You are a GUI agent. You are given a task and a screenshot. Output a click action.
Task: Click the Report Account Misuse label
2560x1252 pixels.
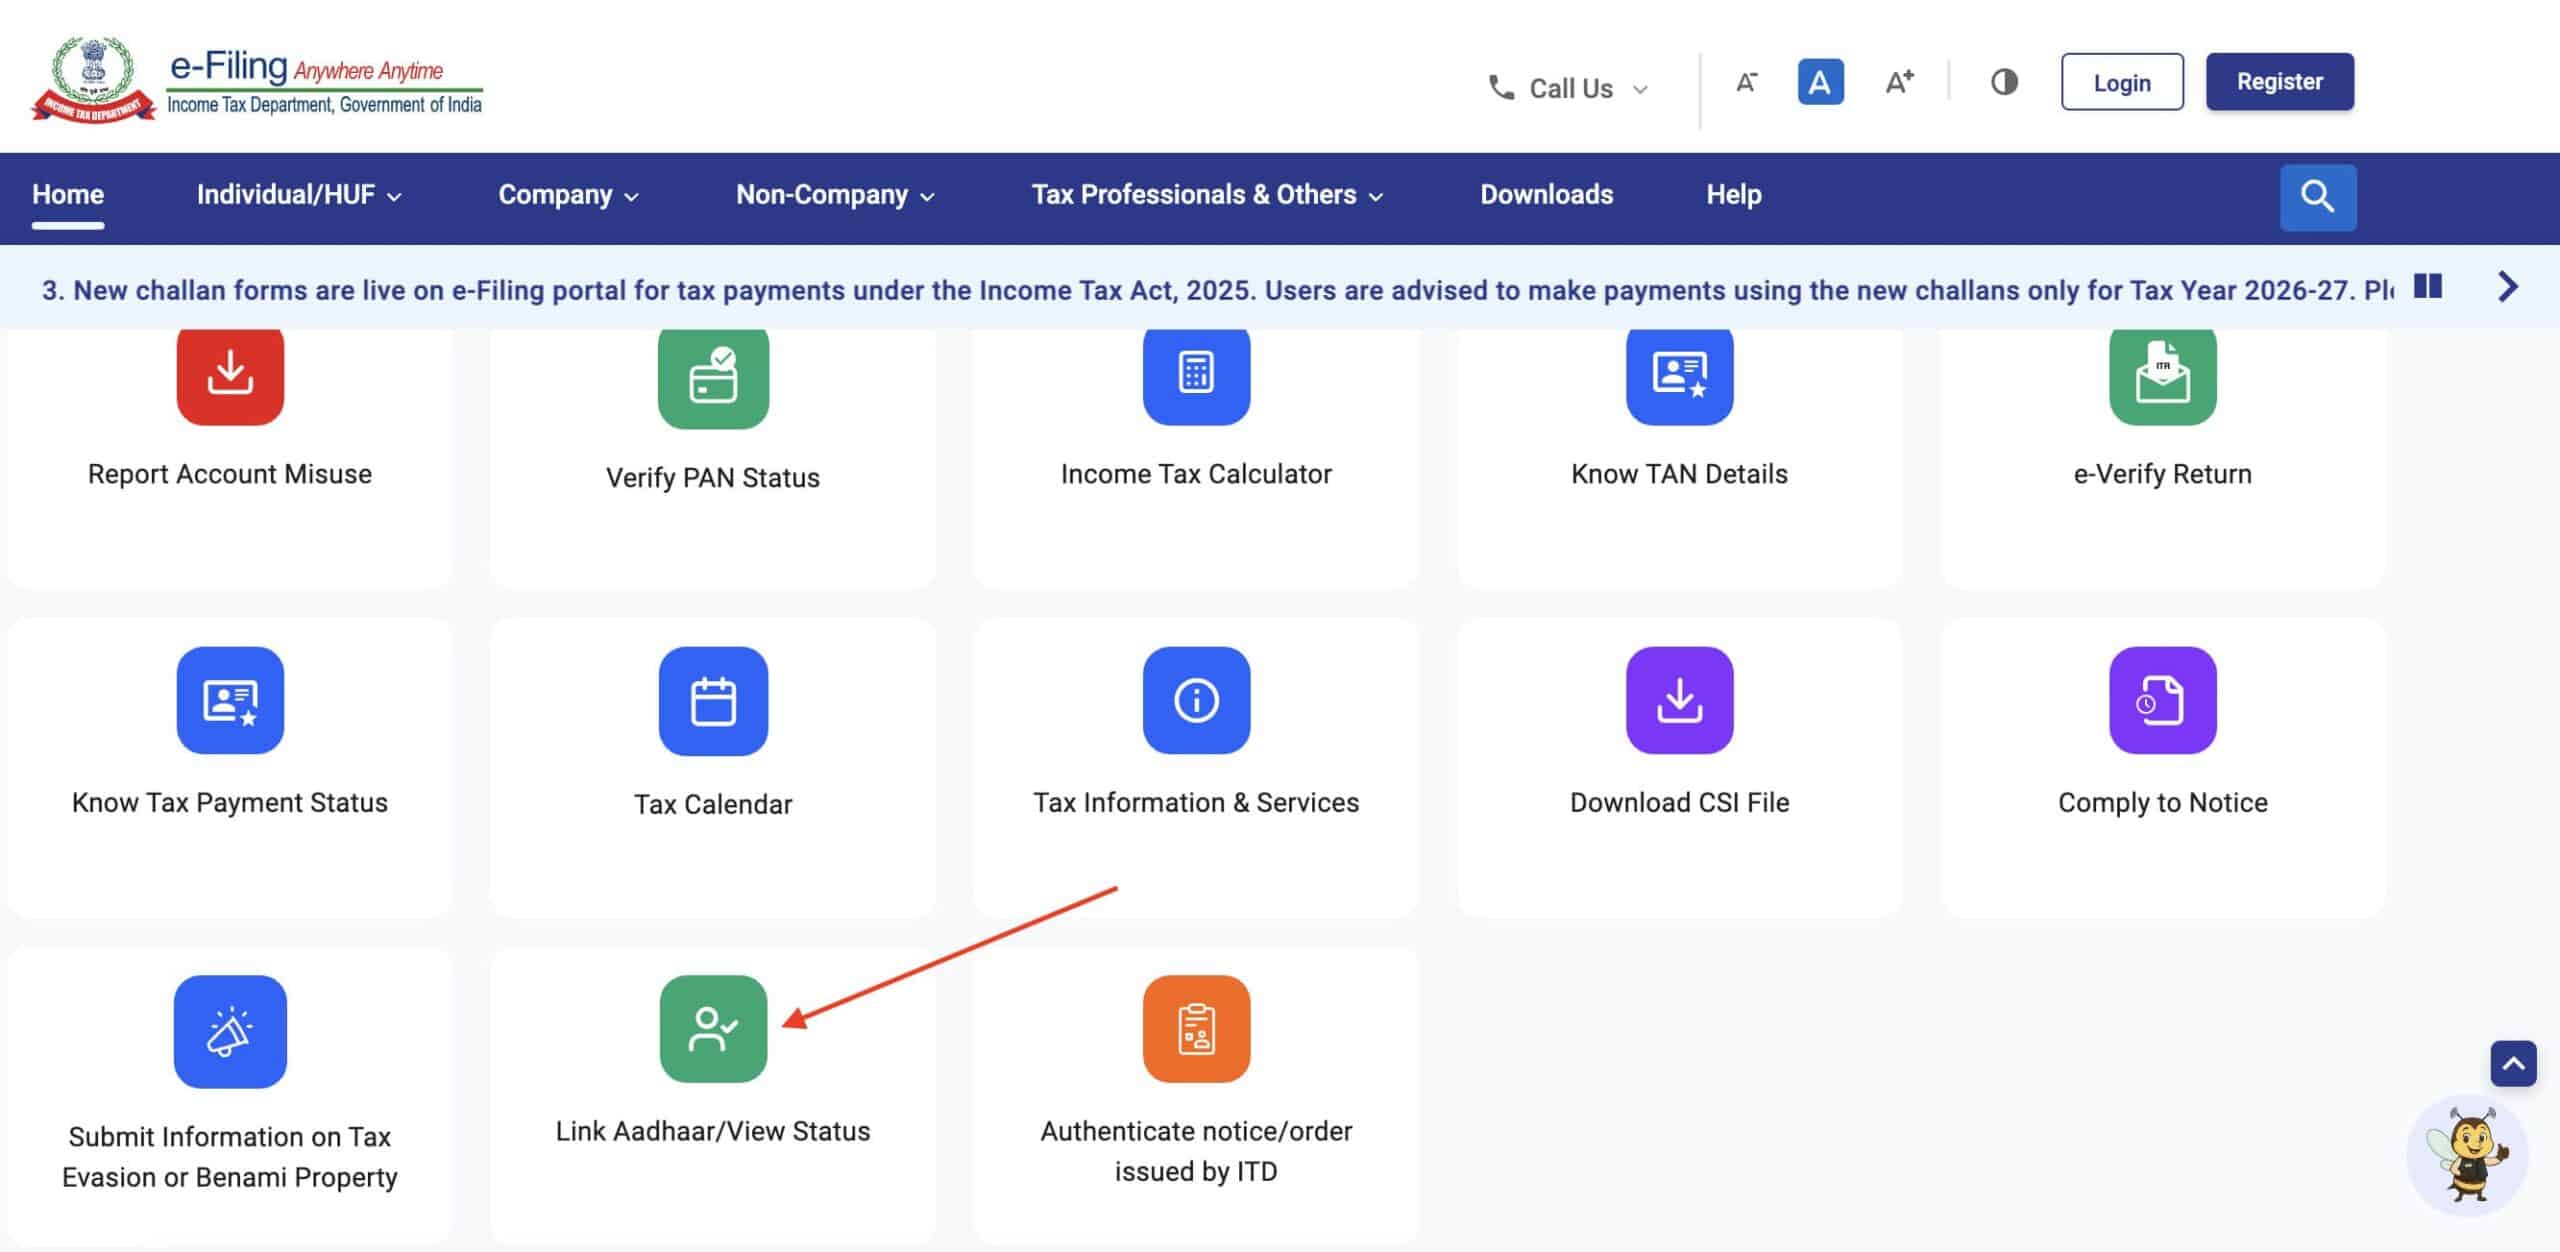230,474
